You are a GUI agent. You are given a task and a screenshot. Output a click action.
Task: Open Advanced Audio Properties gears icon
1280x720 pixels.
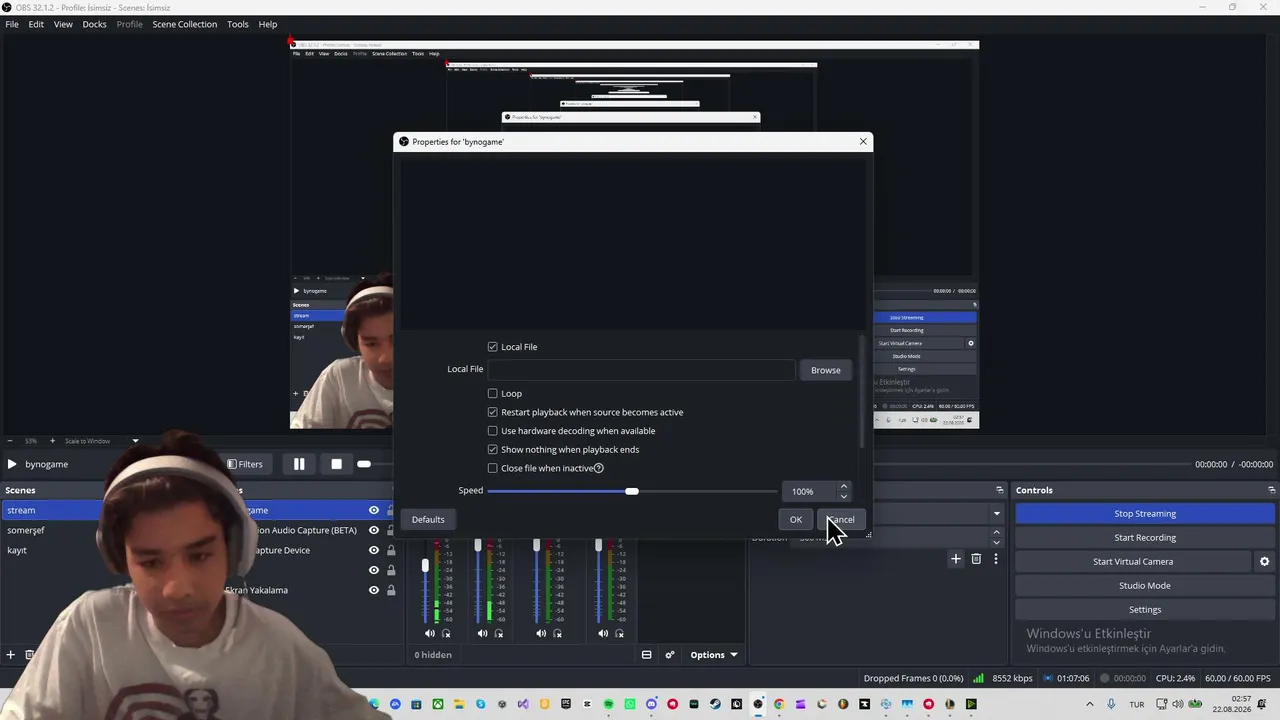(670, 655)
